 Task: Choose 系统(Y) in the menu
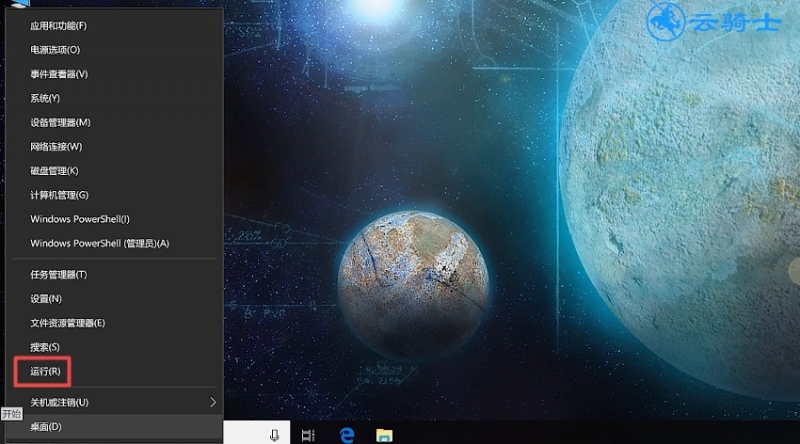(114, 98)
